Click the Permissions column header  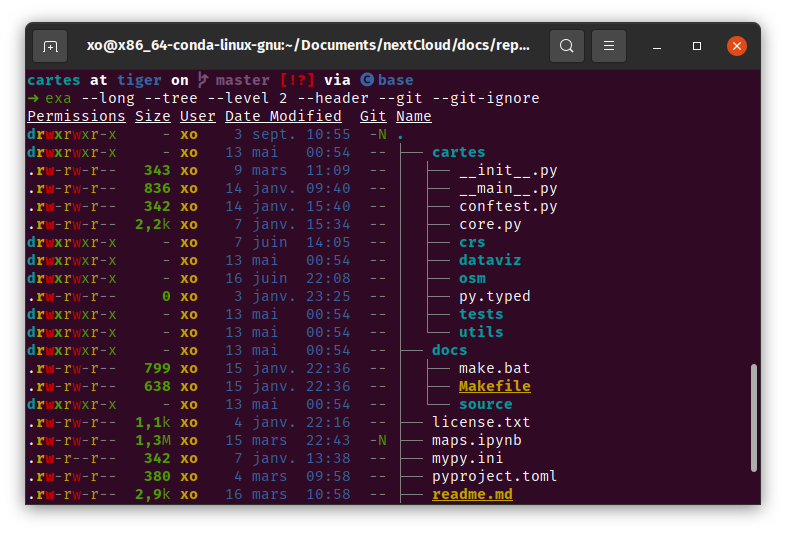click(76, 116)
